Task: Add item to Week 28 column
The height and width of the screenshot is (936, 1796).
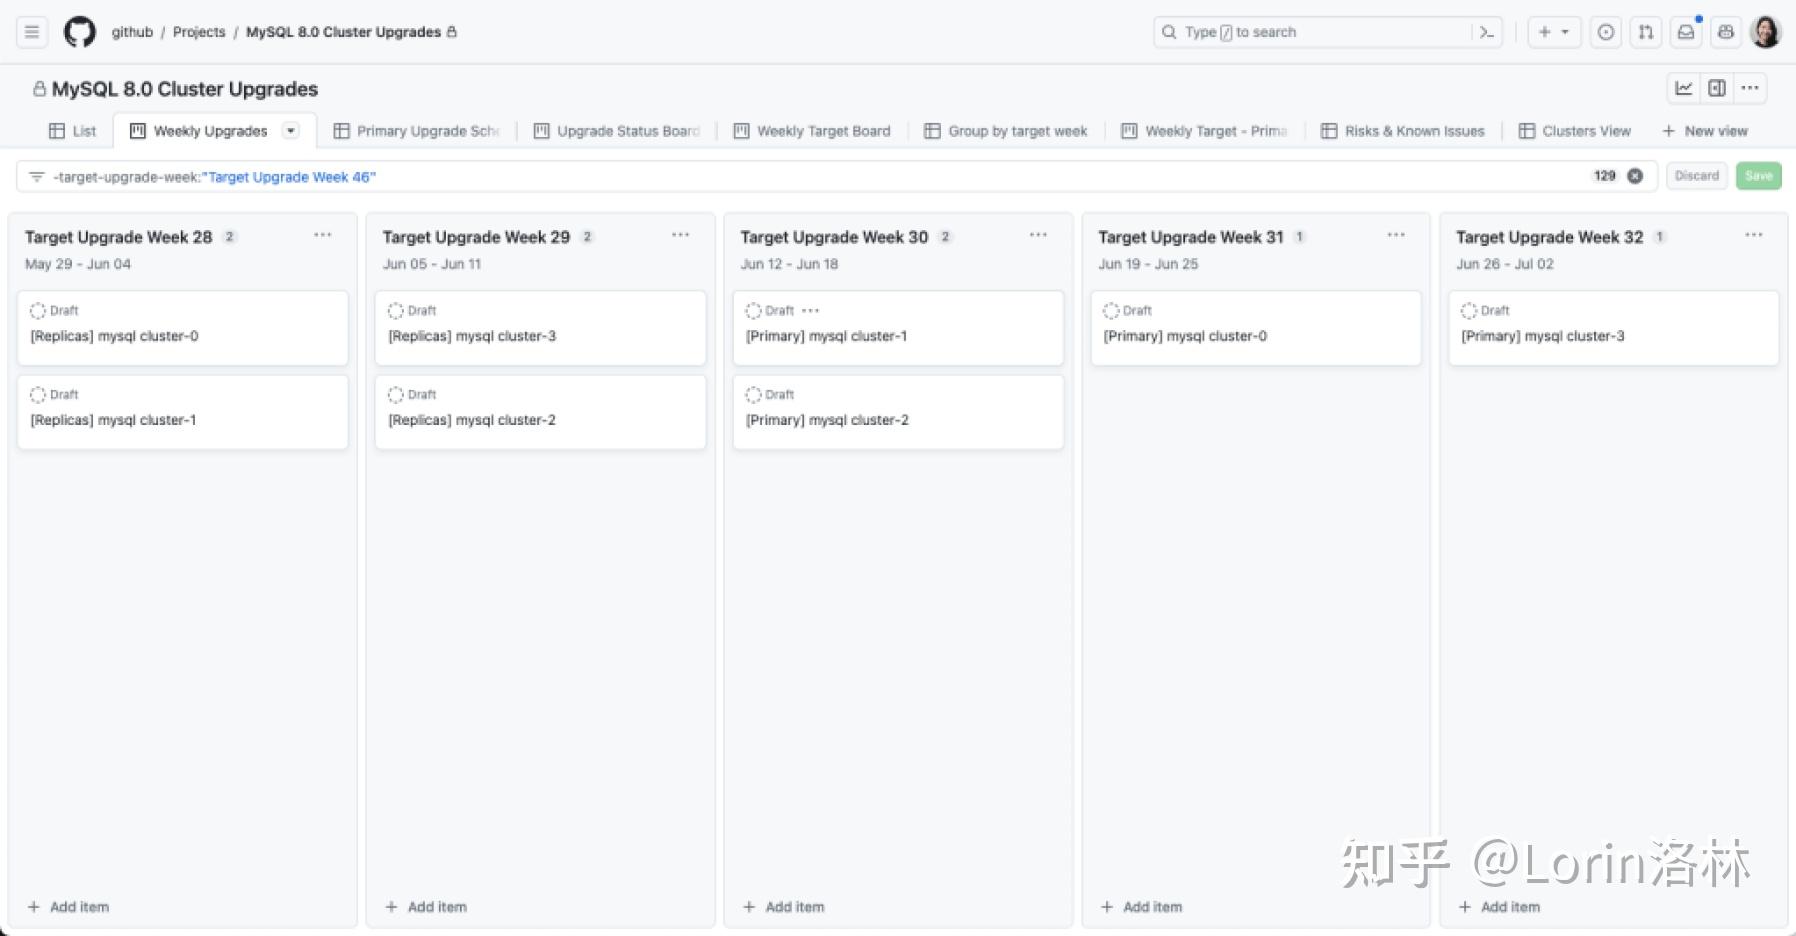Action: (69, 907)
